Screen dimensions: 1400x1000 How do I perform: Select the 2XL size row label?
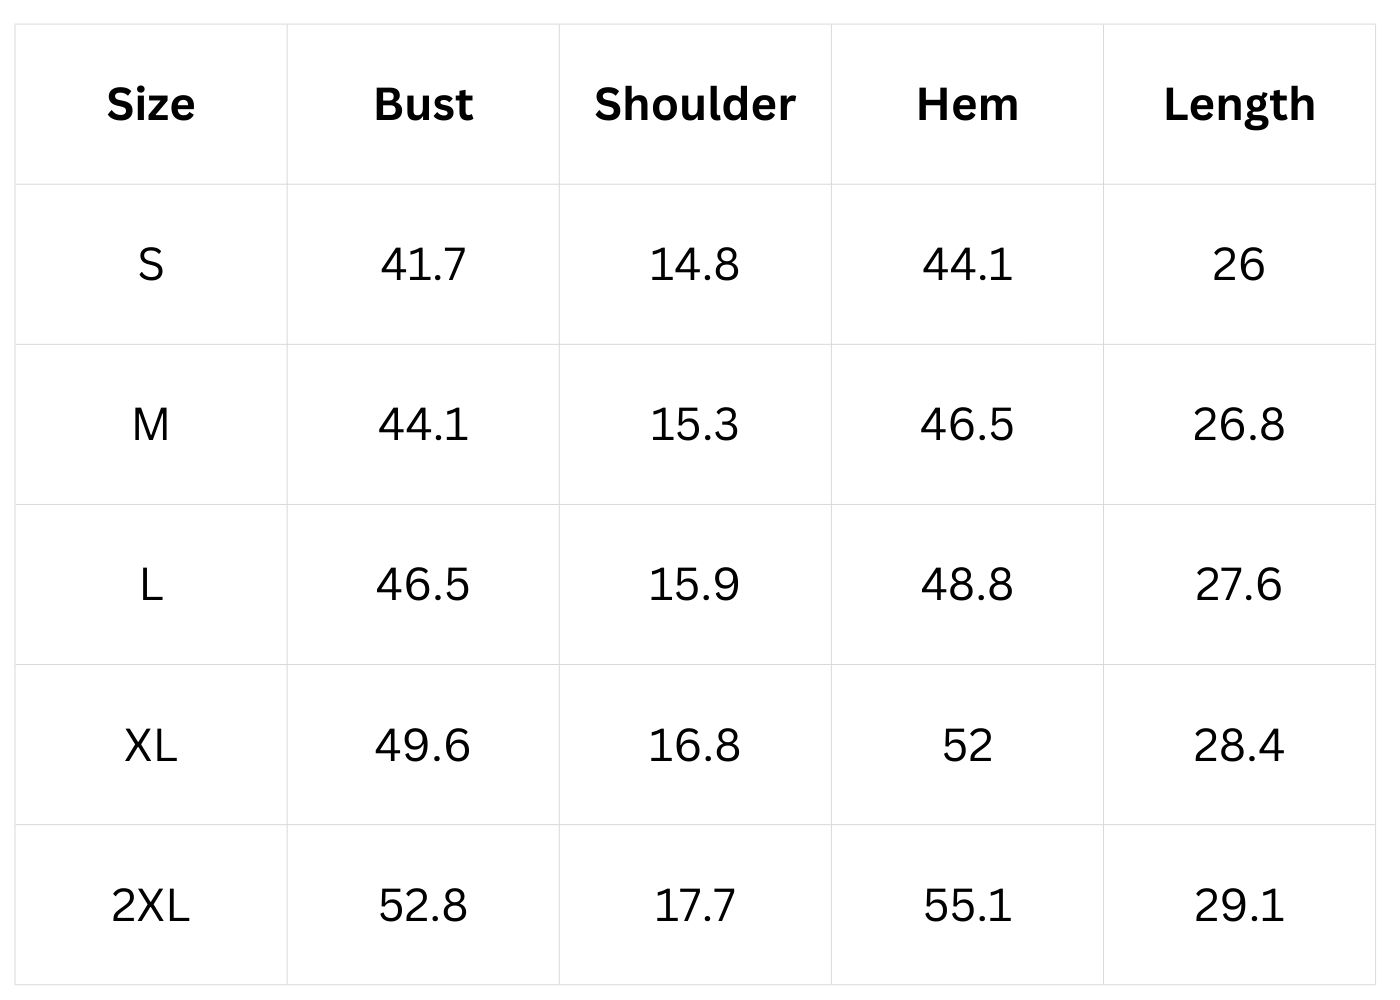pos(151,905)
